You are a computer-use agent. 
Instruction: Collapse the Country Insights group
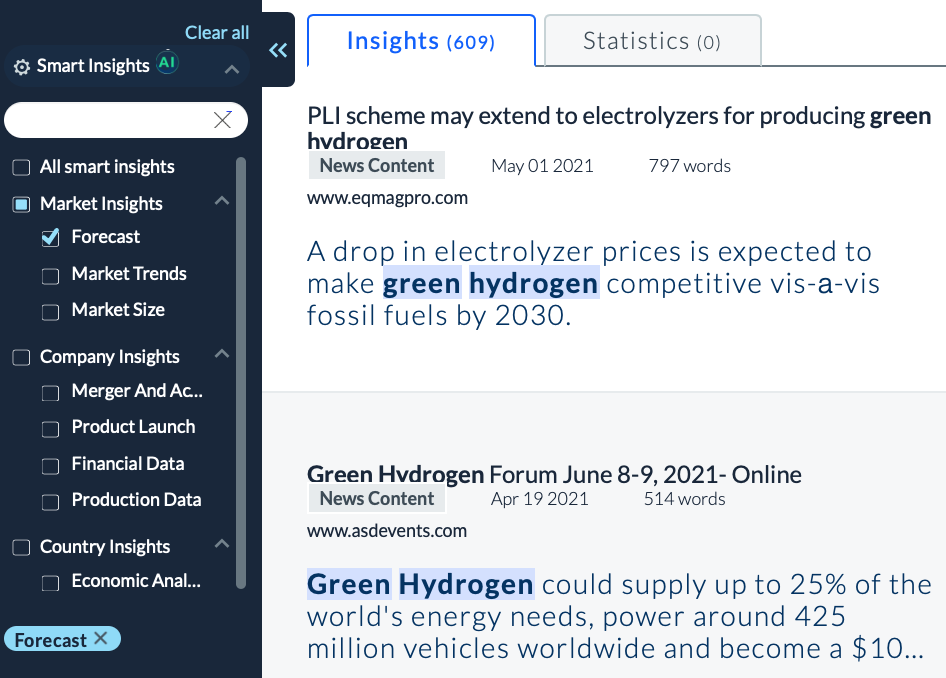pos(222,545)
